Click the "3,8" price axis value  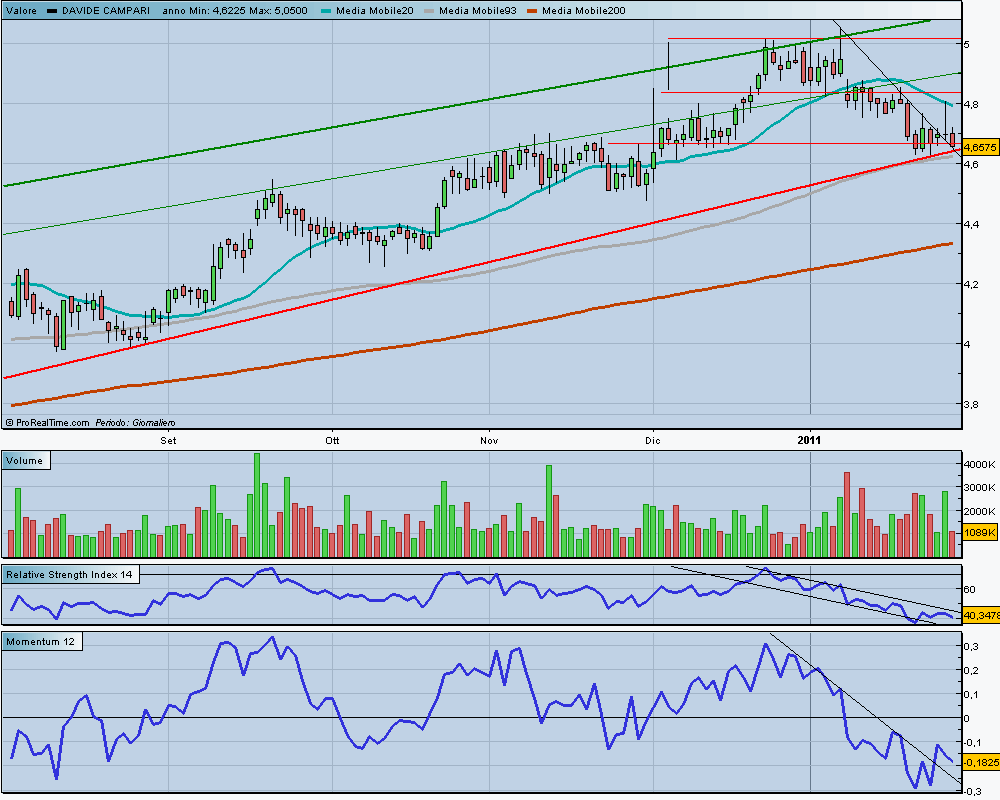pos(971,404)
